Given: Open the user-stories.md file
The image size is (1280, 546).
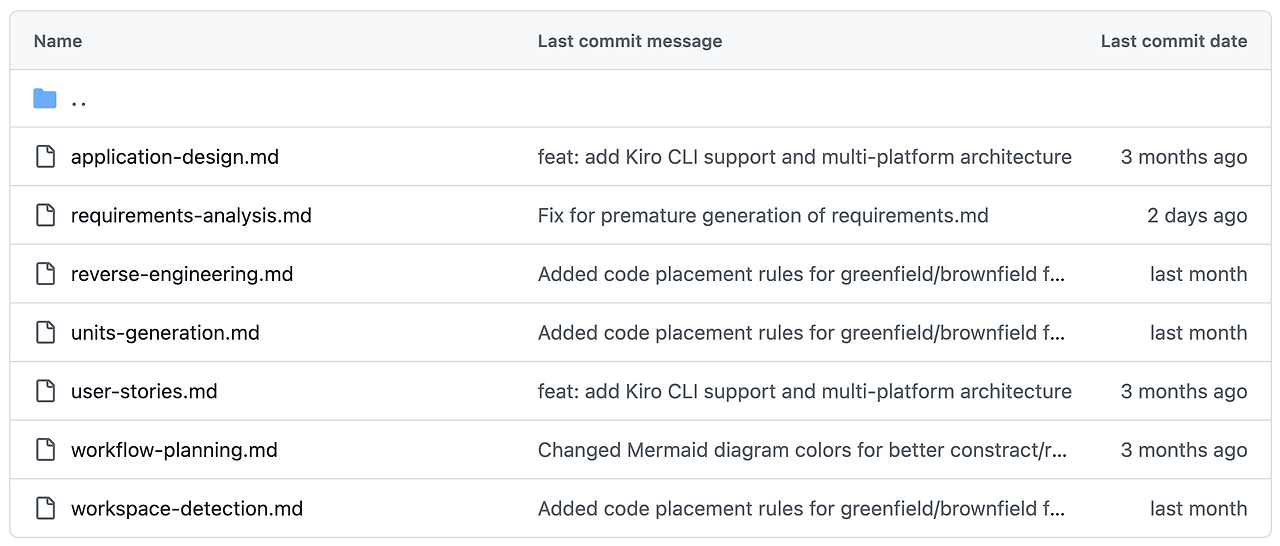Looking at the screenshot, I should 144,391.
